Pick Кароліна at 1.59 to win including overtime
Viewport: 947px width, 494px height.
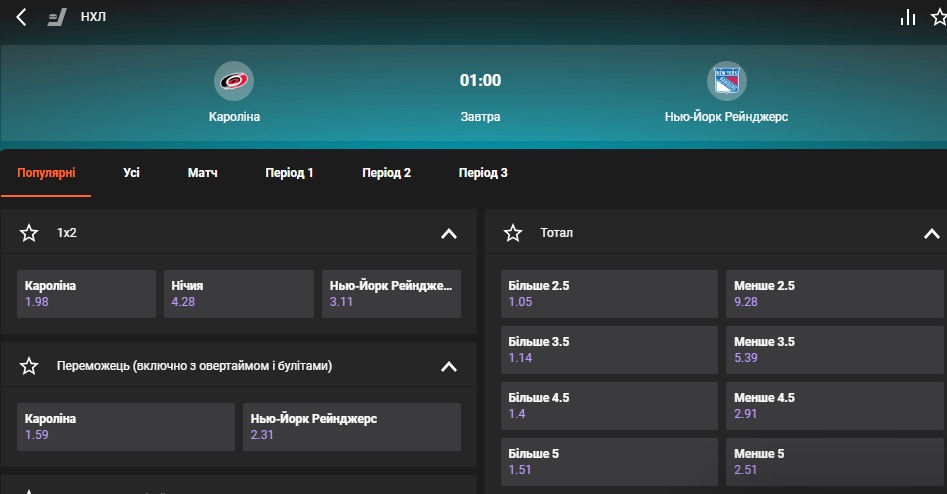pos(126,427)
